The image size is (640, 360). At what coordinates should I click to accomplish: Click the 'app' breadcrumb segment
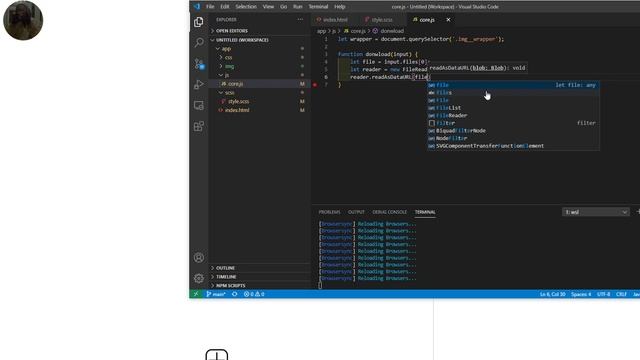click(x=322, y=31)
